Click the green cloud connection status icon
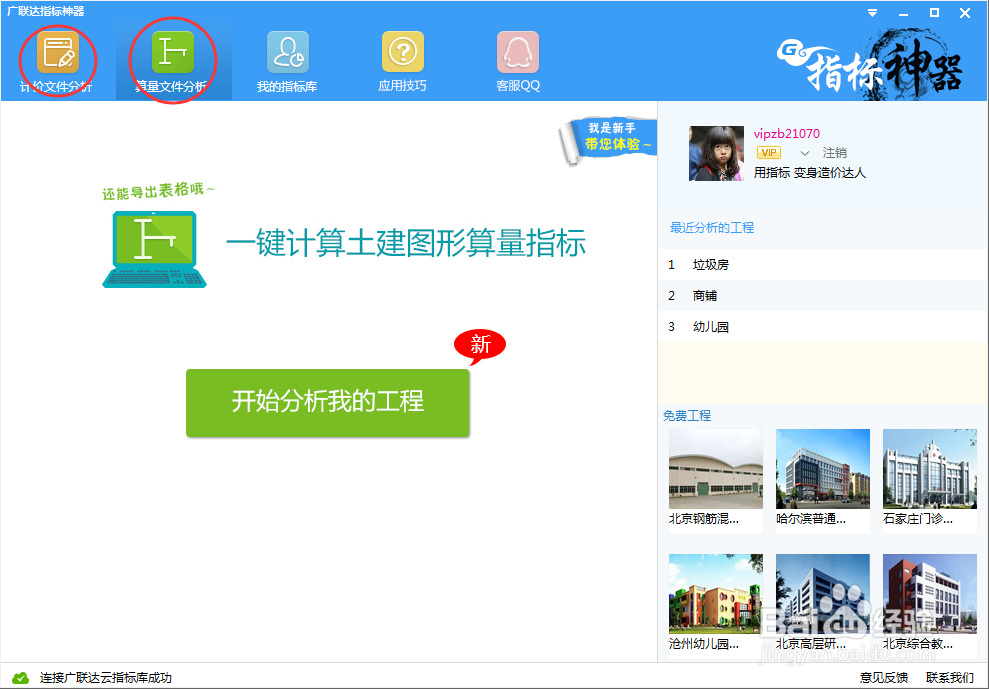The width and height of the screenshot is (989, 689). [x=21, y=678]
